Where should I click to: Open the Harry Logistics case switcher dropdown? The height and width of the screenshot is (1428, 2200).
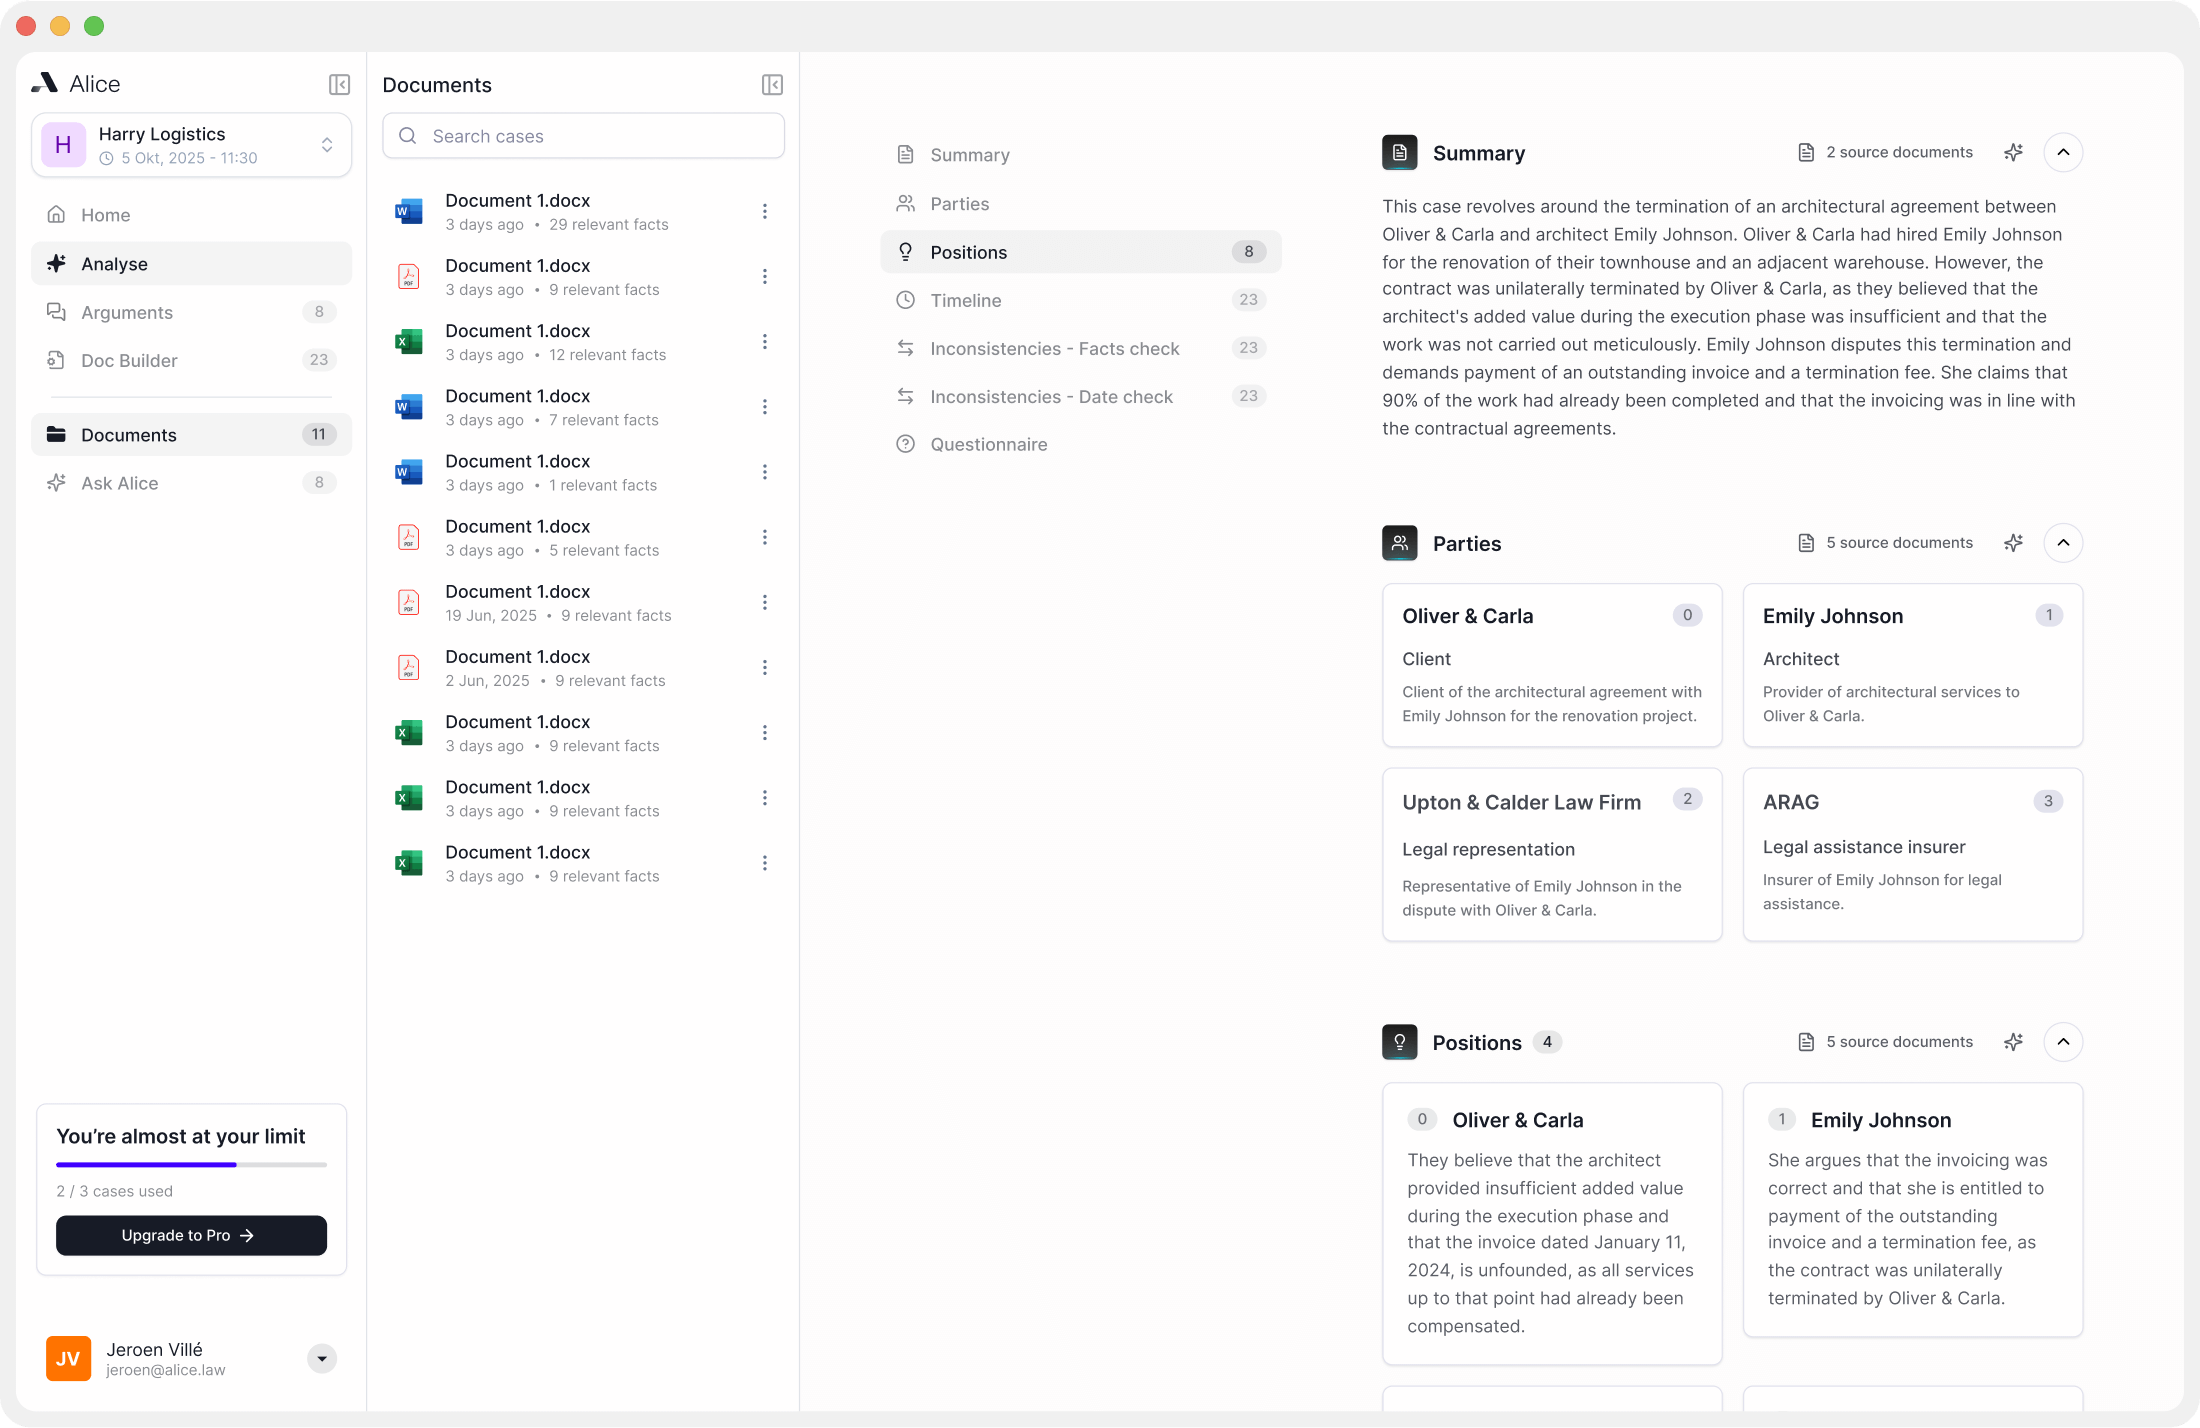[326, 145]
